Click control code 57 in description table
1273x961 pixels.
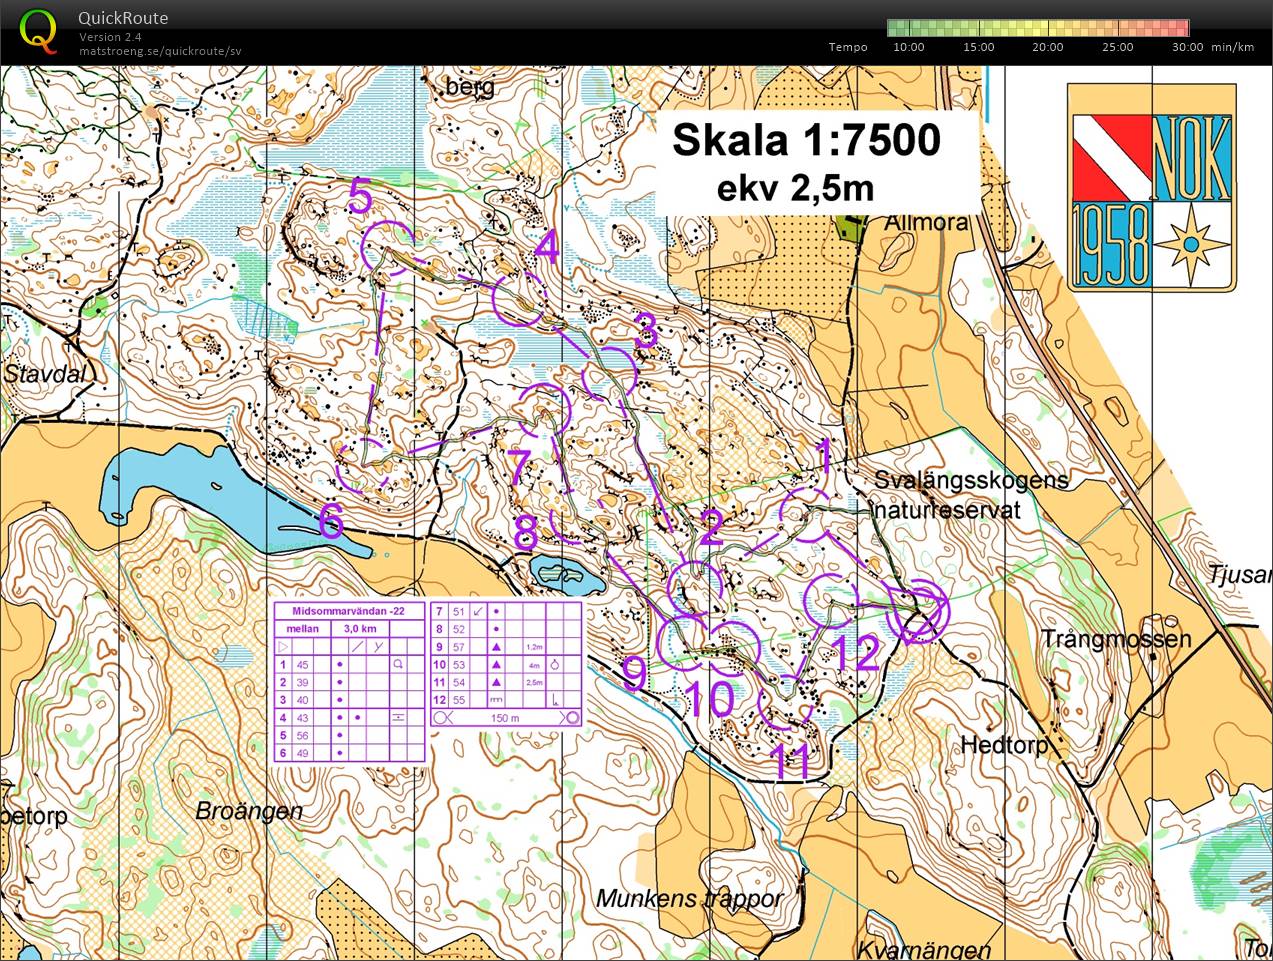coord(458,647)
